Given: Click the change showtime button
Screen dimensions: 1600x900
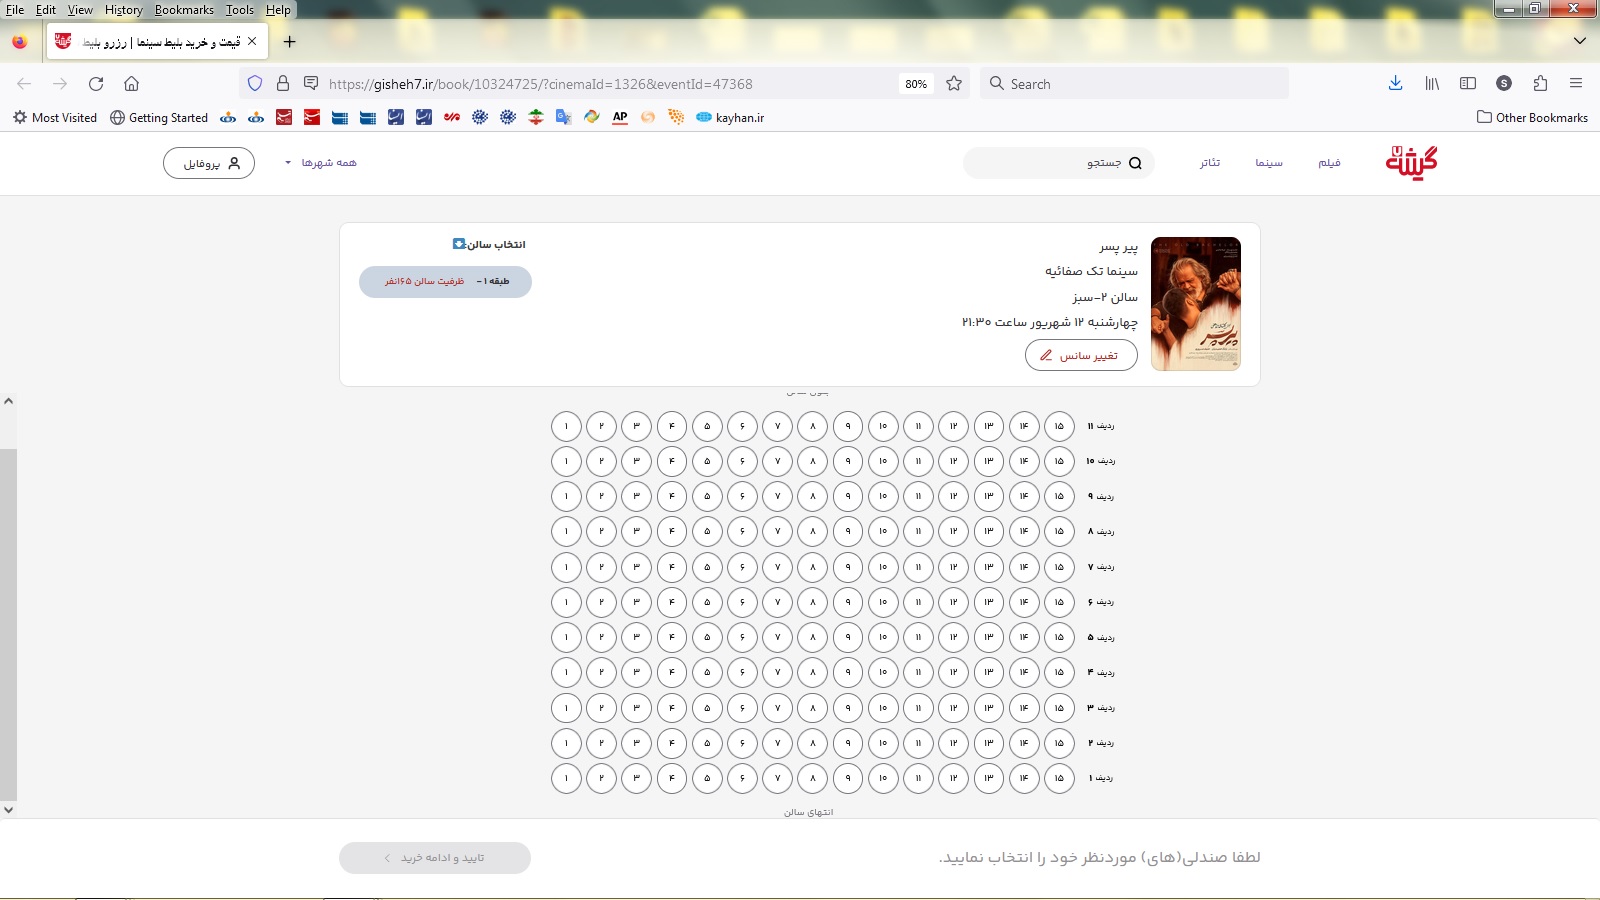Looking at the screenshot, I should pyautogui.click(x=1081, y=355).
